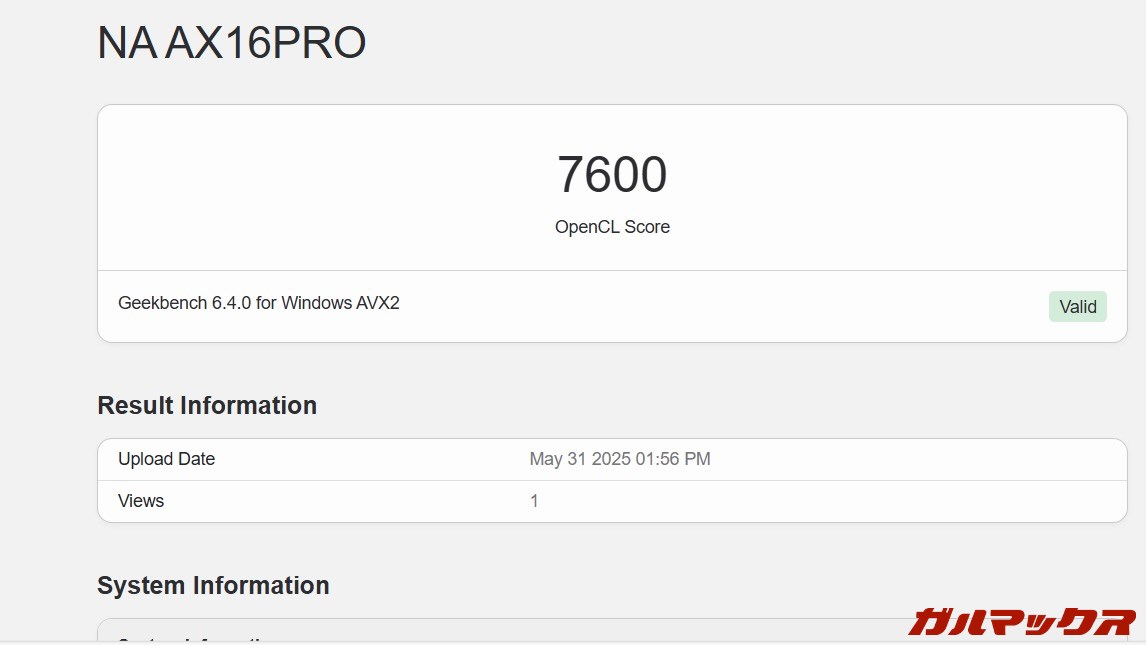Select the May 31 2025 timestamp

[620, 459]
